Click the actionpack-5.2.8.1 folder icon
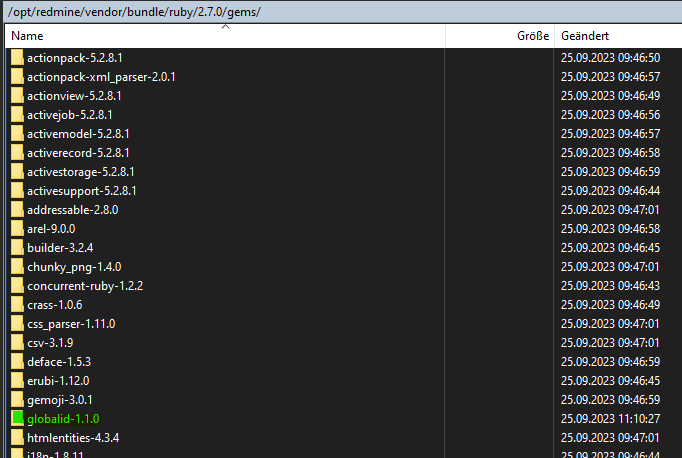The image size is (682, 458). point(17,58)
